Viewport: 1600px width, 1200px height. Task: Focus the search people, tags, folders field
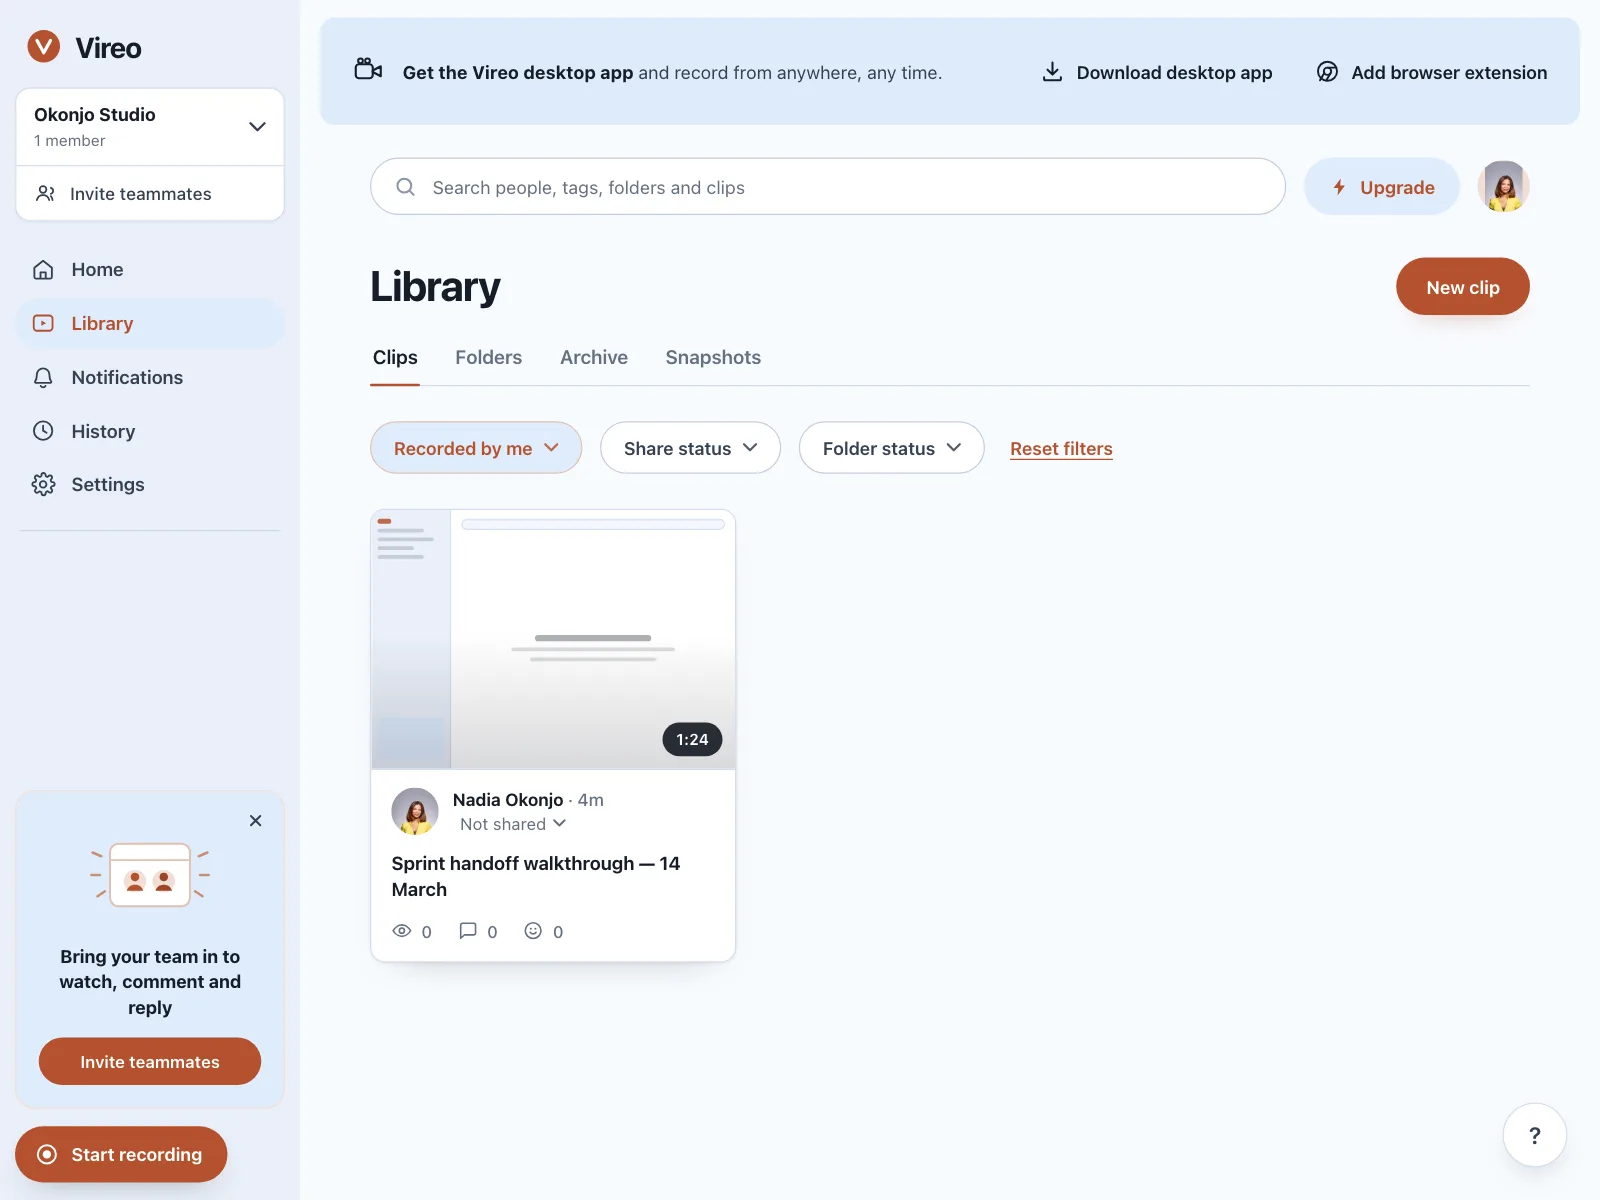click(828, 187)
